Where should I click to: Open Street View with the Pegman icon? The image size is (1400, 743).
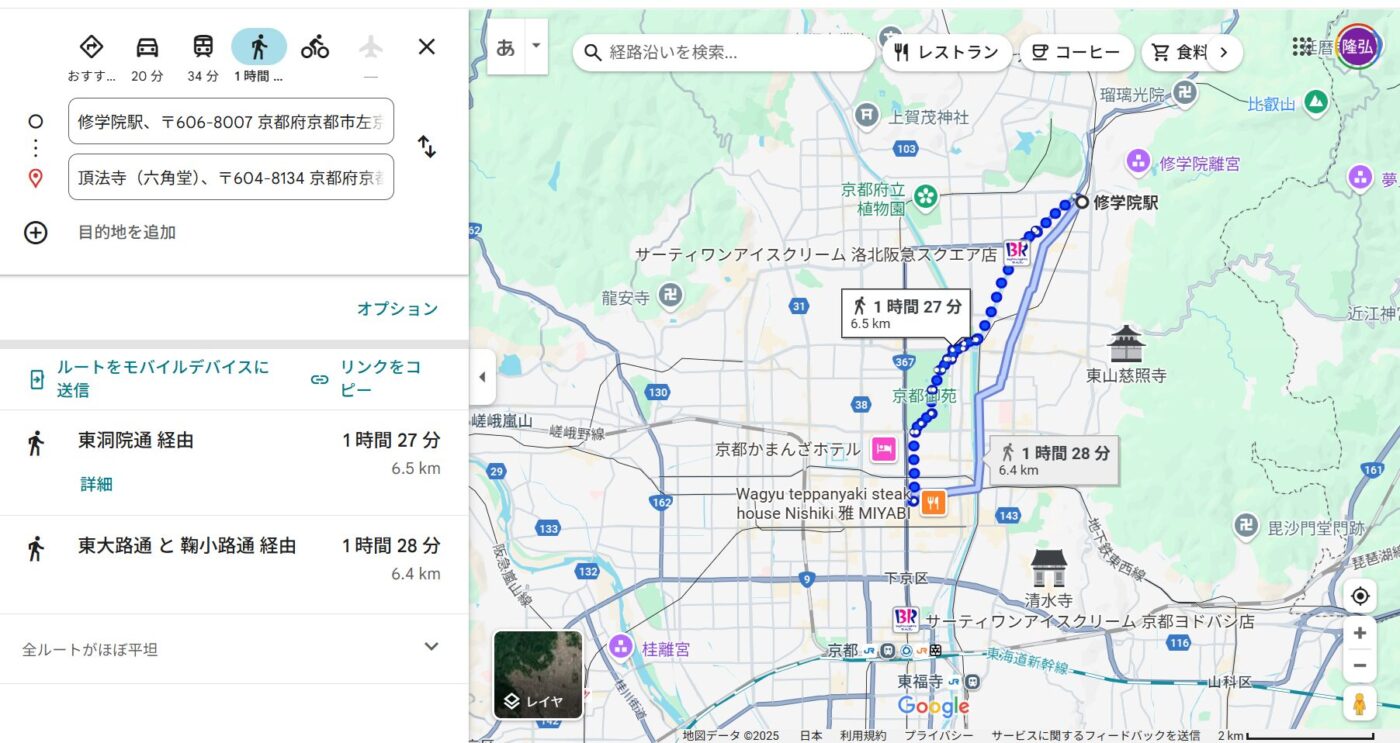coord(1359,703)
